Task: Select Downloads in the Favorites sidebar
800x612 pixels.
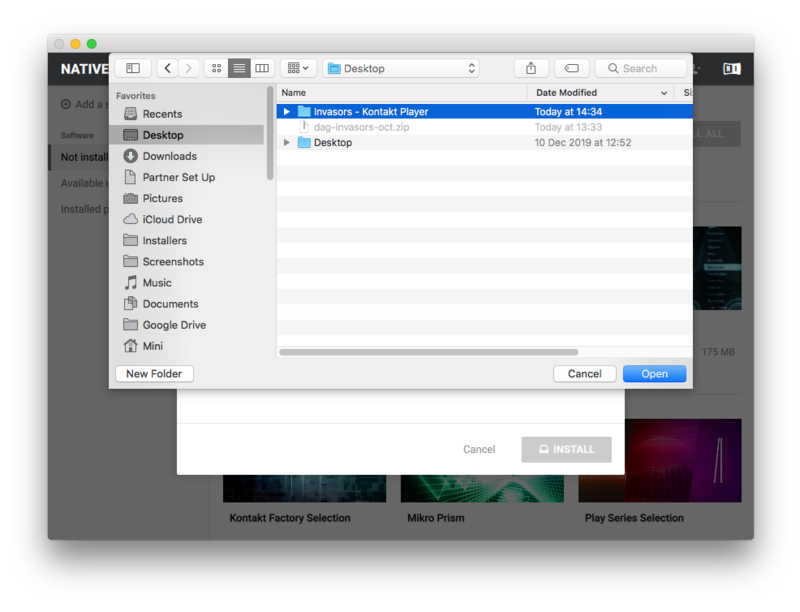Action: tap(169, 156)
